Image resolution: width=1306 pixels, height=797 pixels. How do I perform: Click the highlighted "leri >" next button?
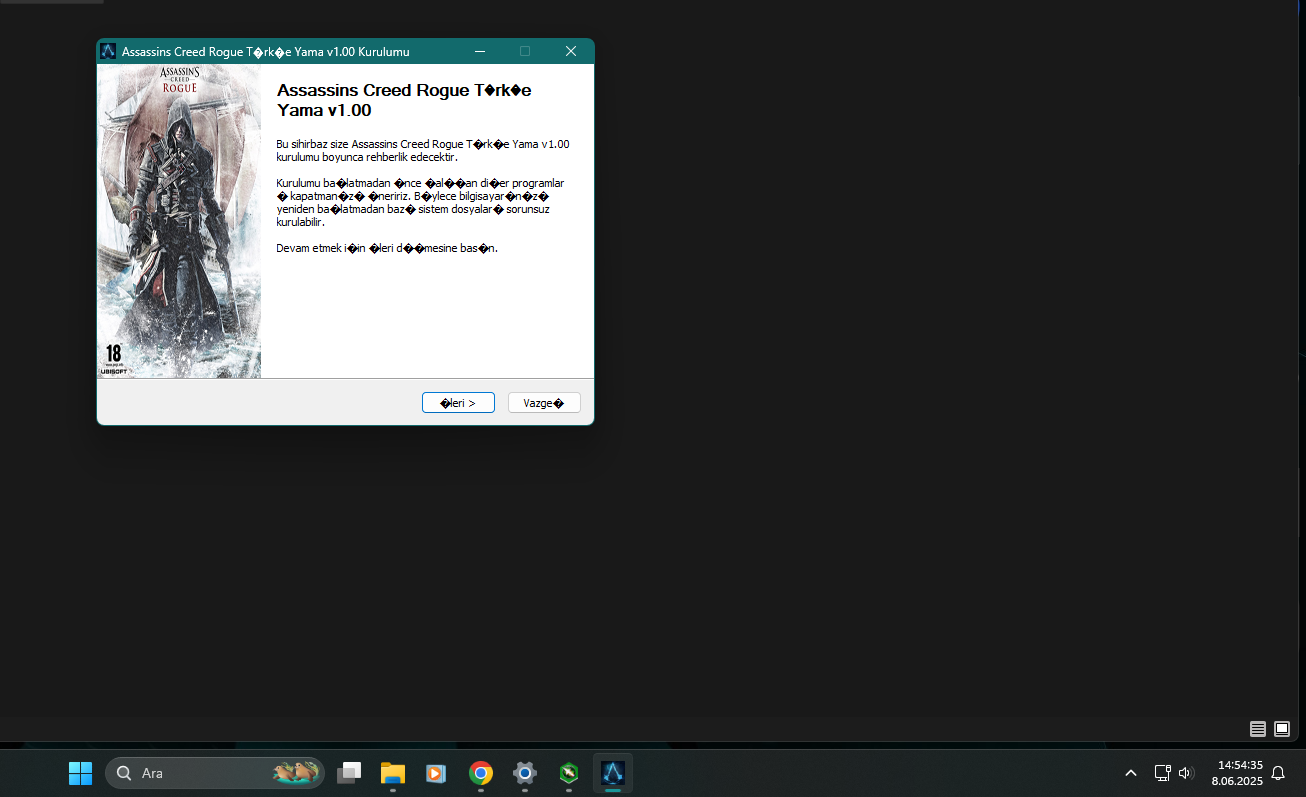click(458, 403)
